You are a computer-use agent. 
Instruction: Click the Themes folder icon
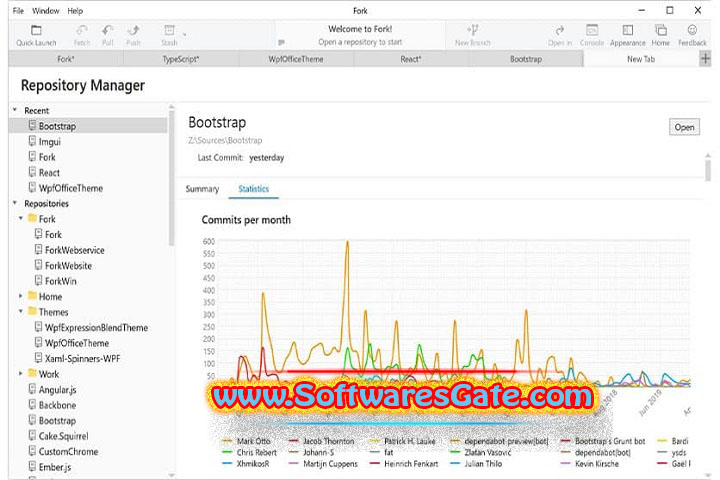coord(32,311)
